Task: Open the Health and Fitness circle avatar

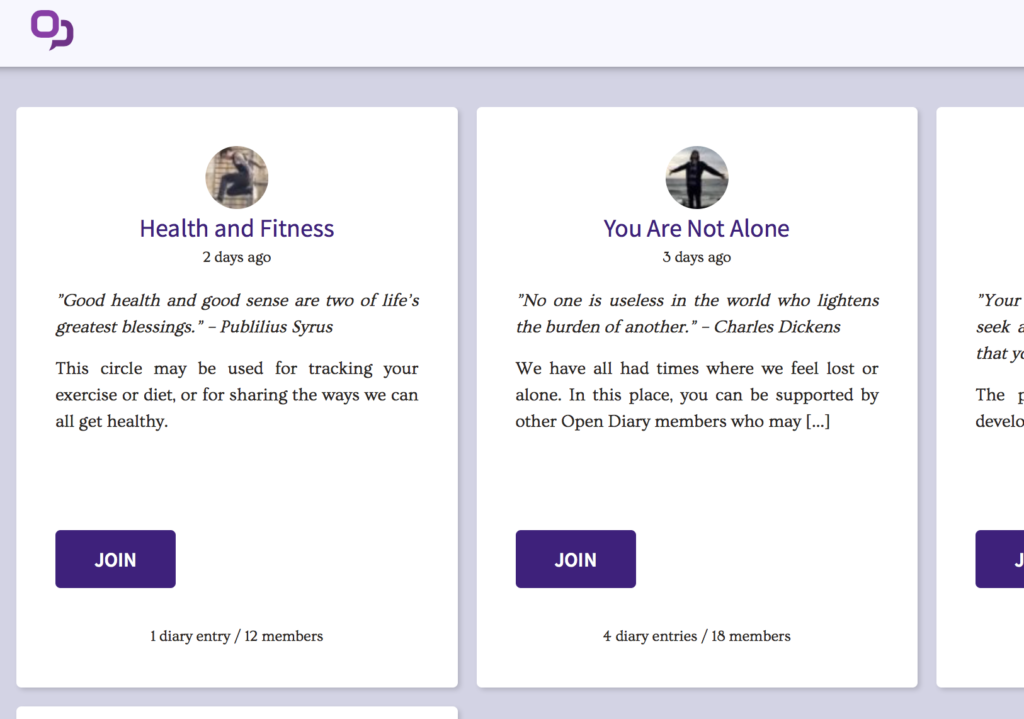Action: pos(237,178)
